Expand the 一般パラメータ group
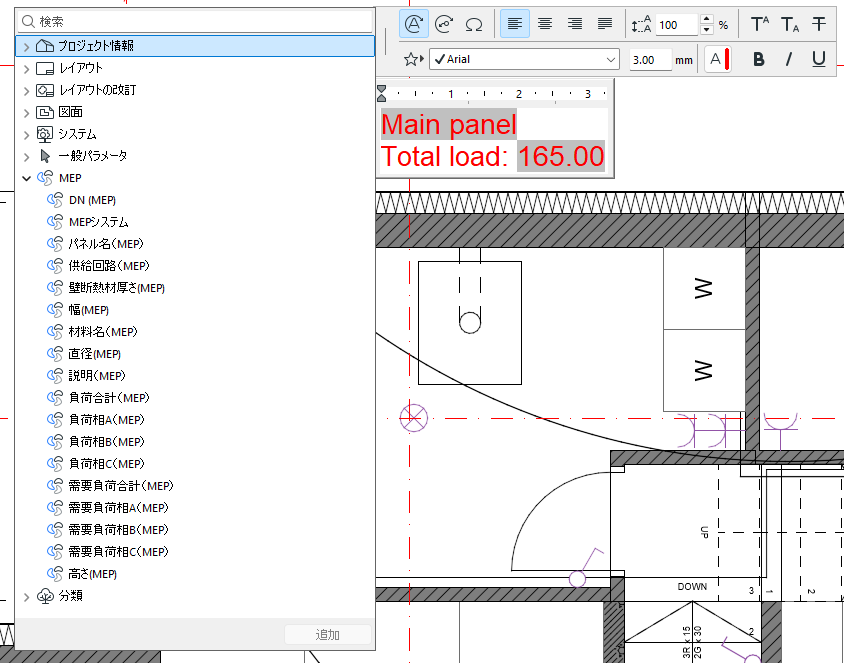Viewport: 844px width, 663px height. point(26,157)
